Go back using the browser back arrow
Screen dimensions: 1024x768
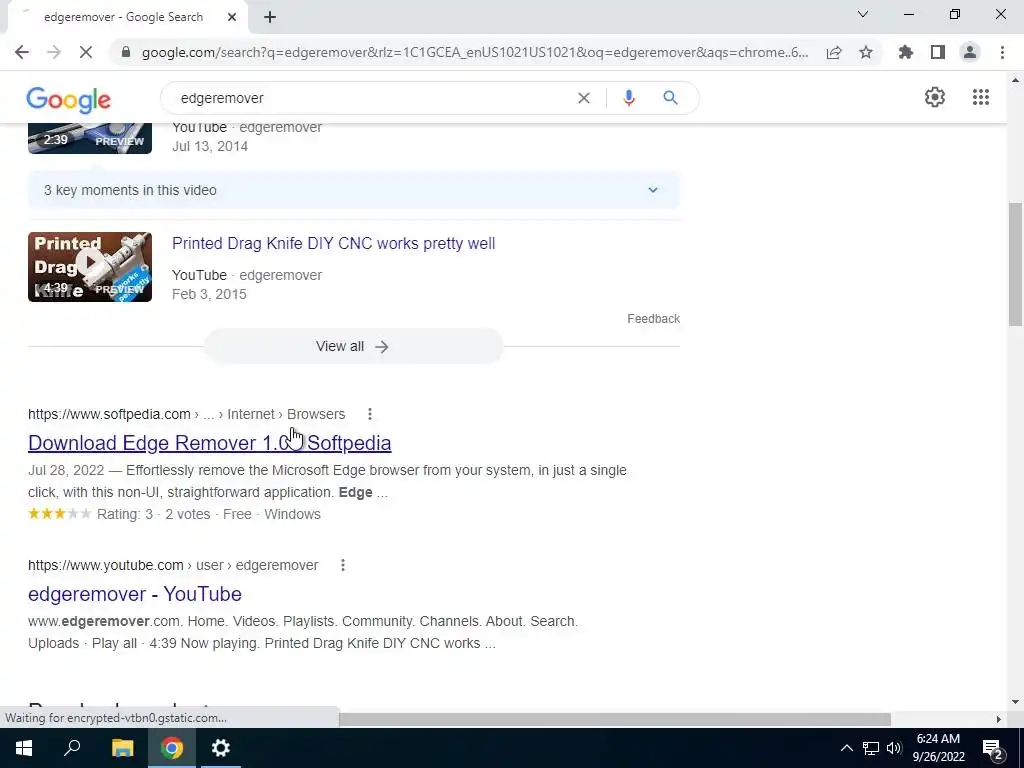[x=22, y=52]
